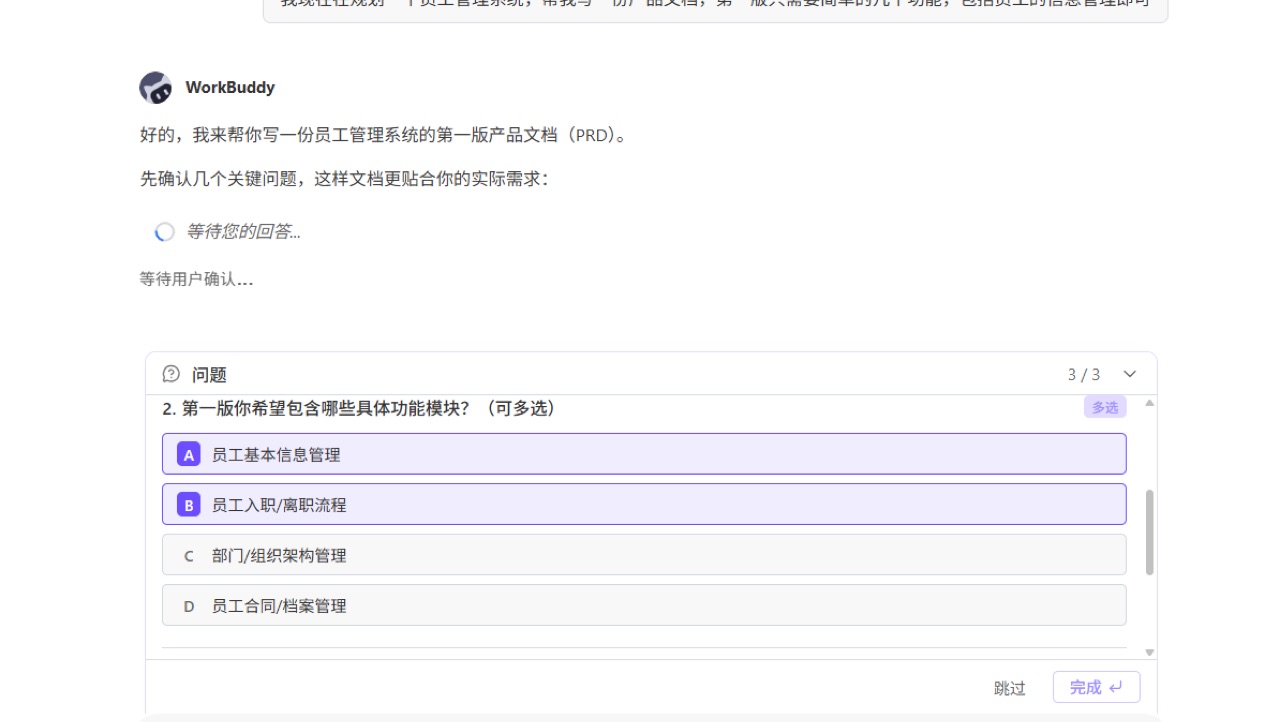Click the 问题 panel heading text
This screenshot has width=1280, height=722.
(x=209, y=375)
